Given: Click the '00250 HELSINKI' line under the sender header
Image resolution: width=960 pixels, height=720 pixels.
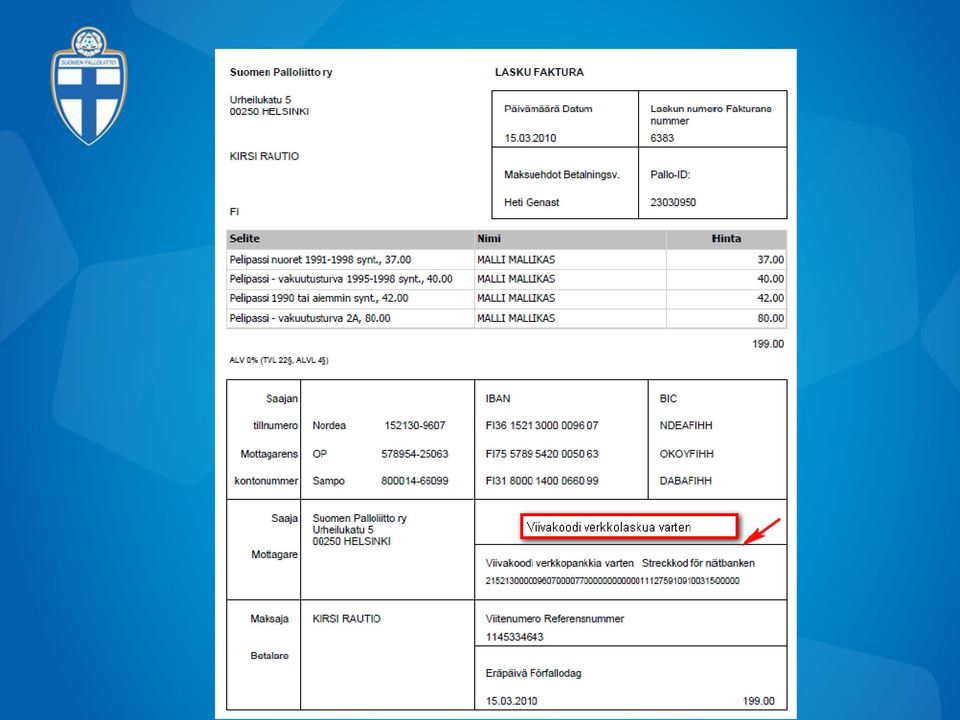Looking at the screenshot, I should (269, 111).
